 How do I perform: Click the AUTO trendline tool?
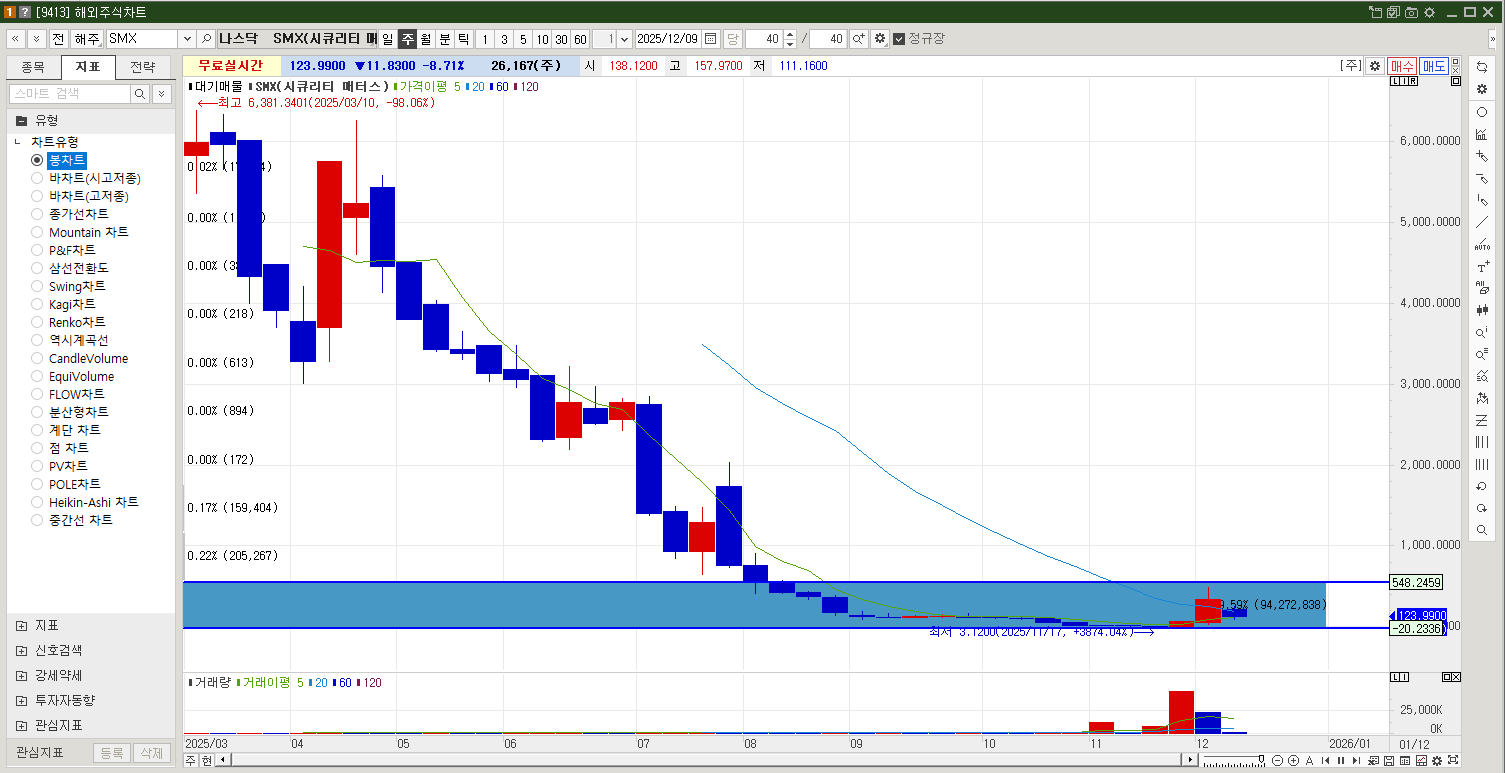(1482, 244)
